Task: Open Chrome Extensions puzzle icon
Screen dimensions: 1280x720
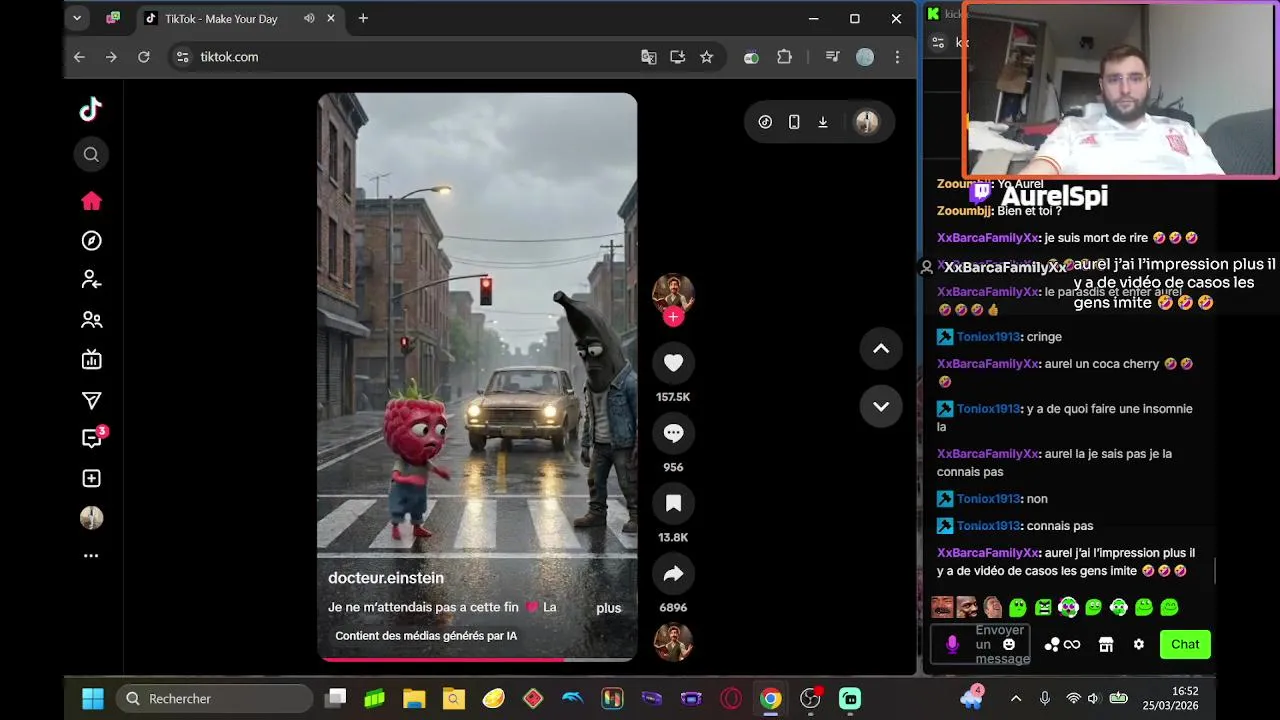Action: point(784,57)
